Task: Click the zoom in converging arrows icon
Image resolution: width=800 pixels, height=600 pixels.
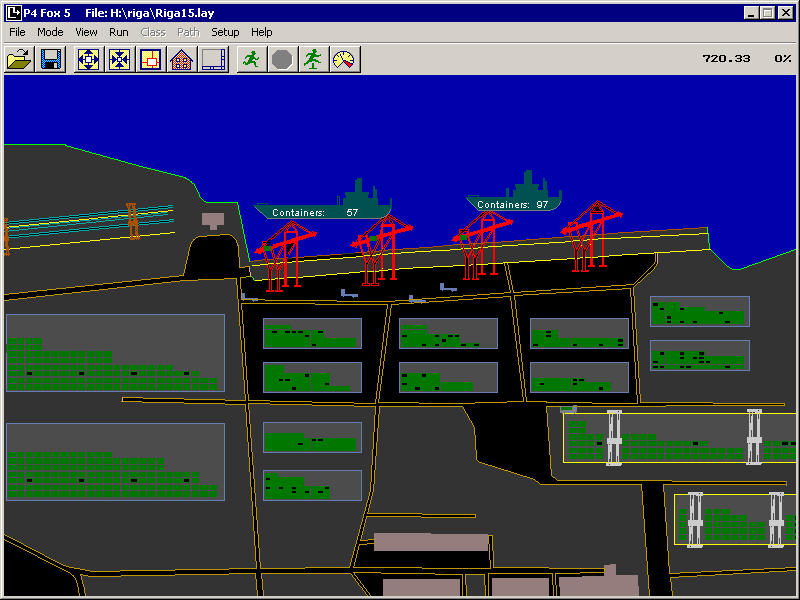Action: [120, 59]
